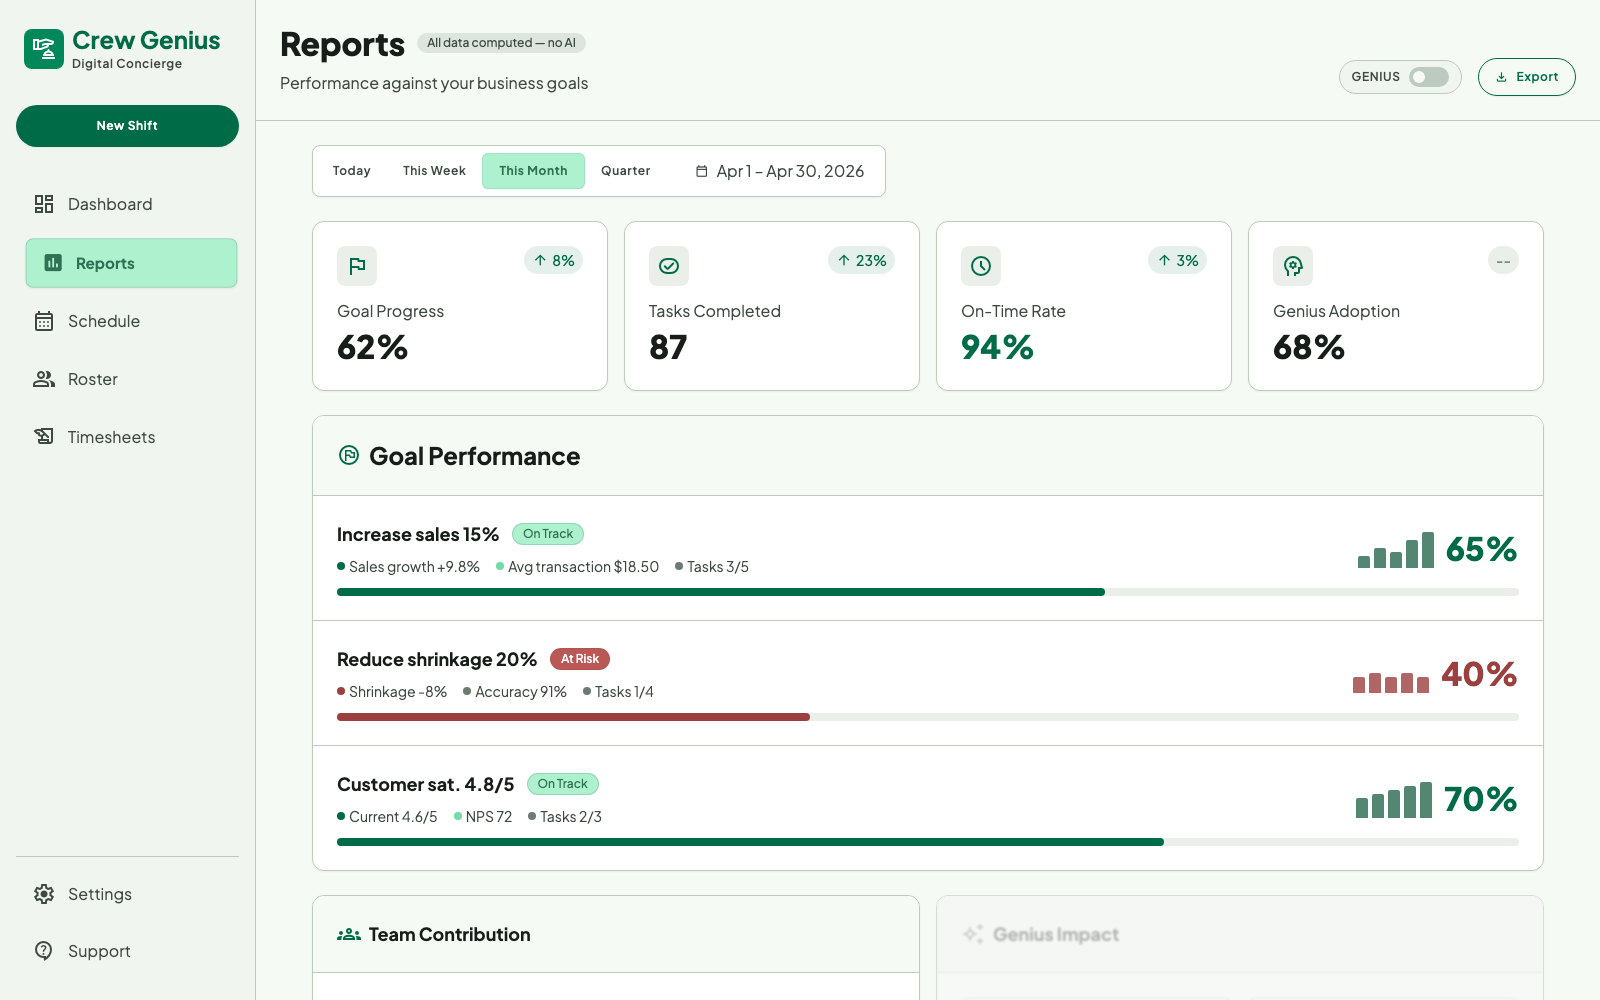This screenshot has width=1600, height=1000.
Task: Click On Track badge for Increase sales
Action: click(548, 534)
